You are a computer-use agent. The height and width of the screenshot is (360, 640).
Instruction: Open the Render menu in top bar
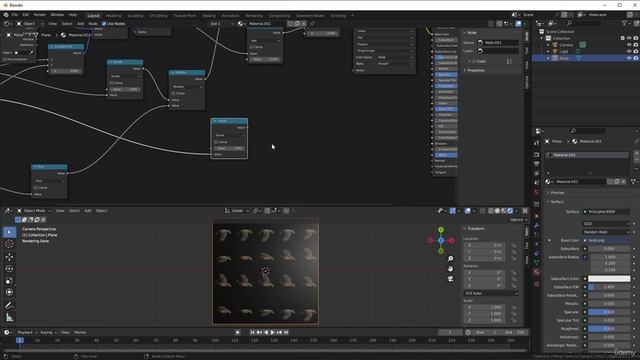[x=40, y=15]
